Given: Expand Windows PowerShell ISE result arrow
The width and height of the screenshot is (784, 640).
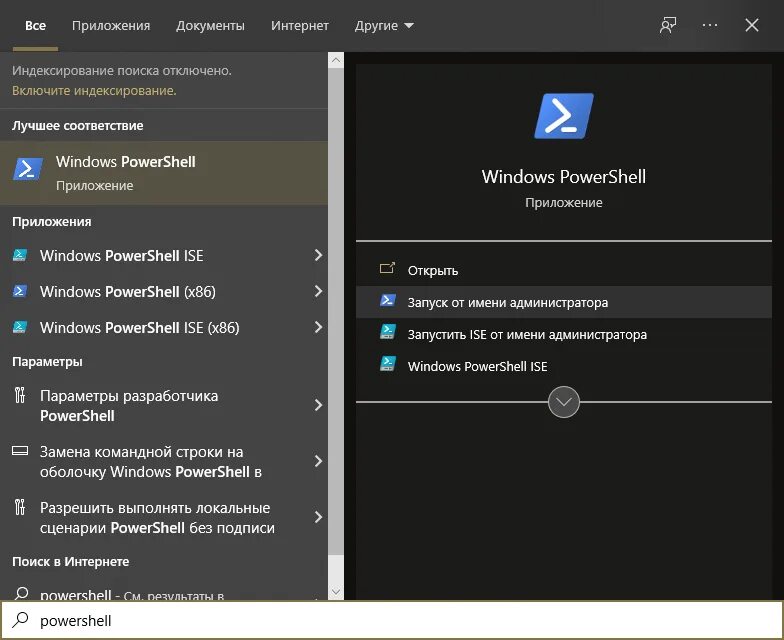Looking at the screenshot, I should (x=318, y=256).
